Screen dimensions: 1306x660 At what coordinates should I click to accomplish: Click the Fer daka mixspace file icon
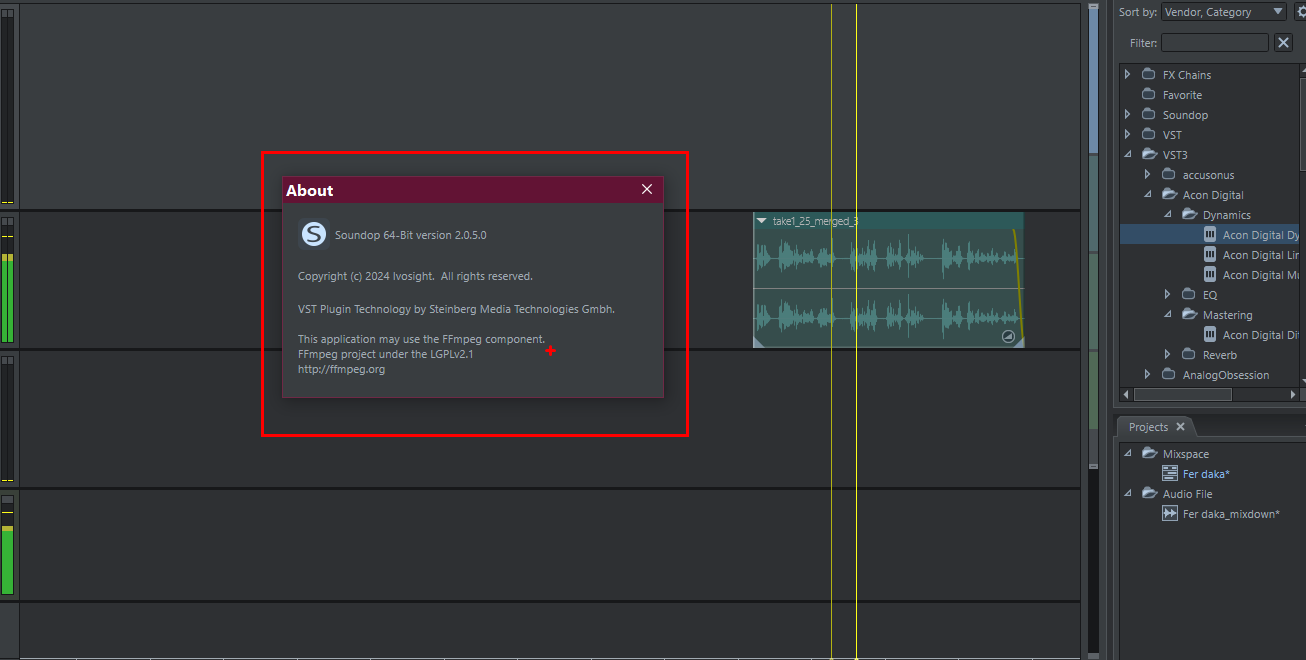click(1169, 474)
